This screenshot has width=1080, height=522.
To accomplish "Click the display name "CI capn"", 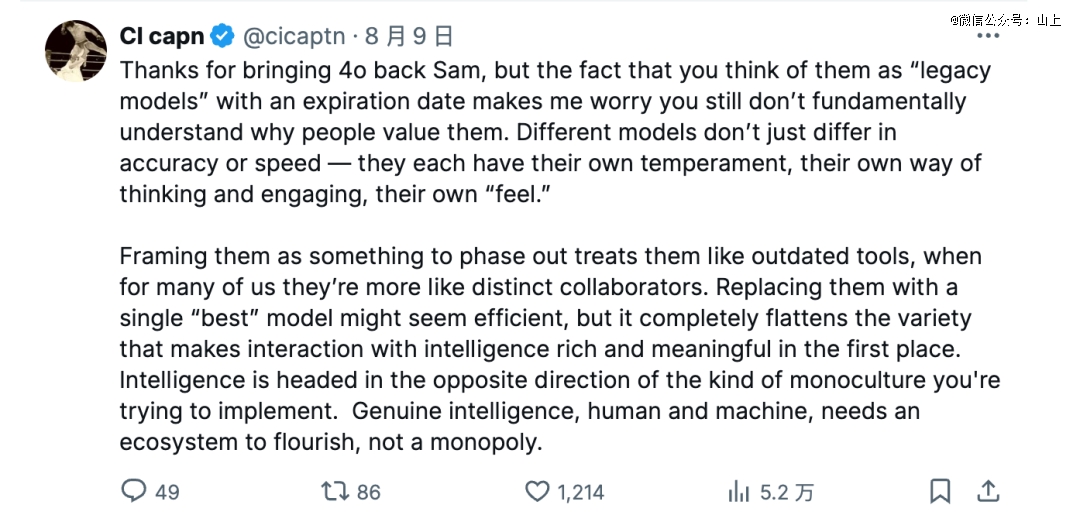I will tap(161, 37).
